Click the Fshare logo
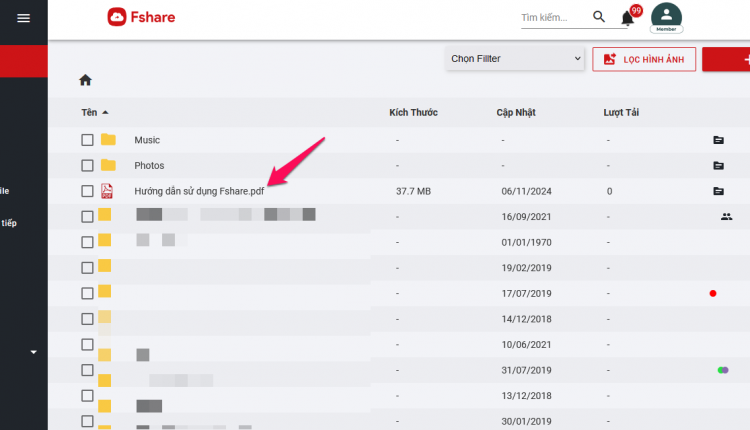The image size is (750, 430). (141, 17)
